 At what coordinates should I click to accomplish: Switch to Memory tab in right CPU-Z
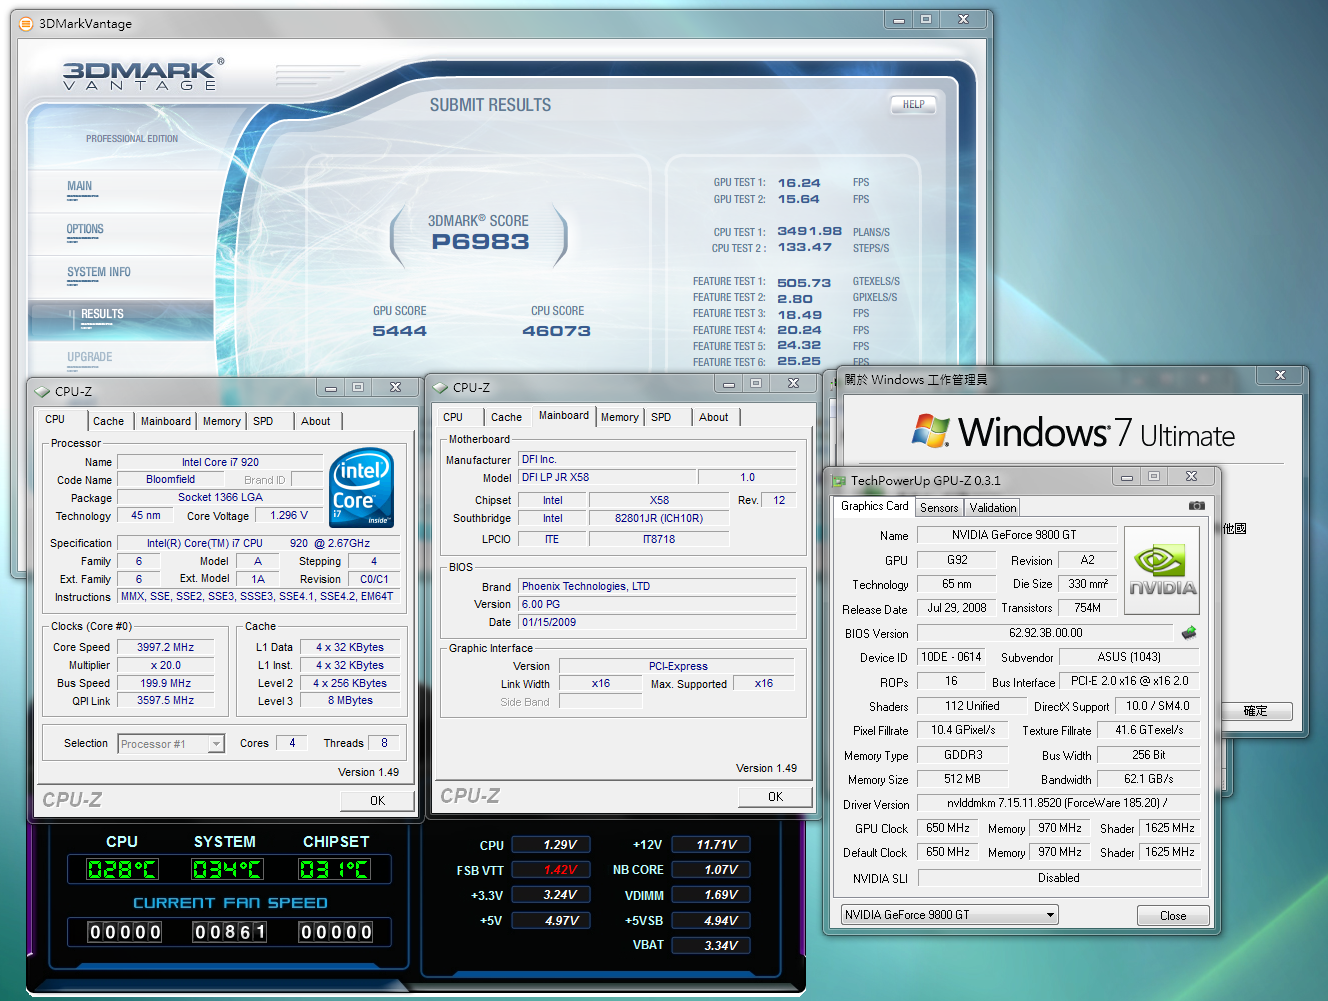pyautogui.click(x=620, y=417)
